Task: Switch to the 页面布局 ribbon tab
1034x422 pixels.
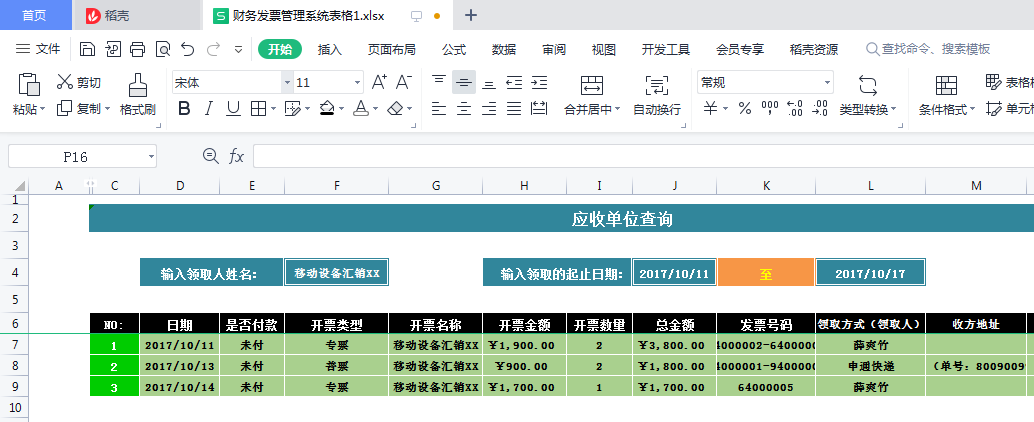Action: coord(392,49)
